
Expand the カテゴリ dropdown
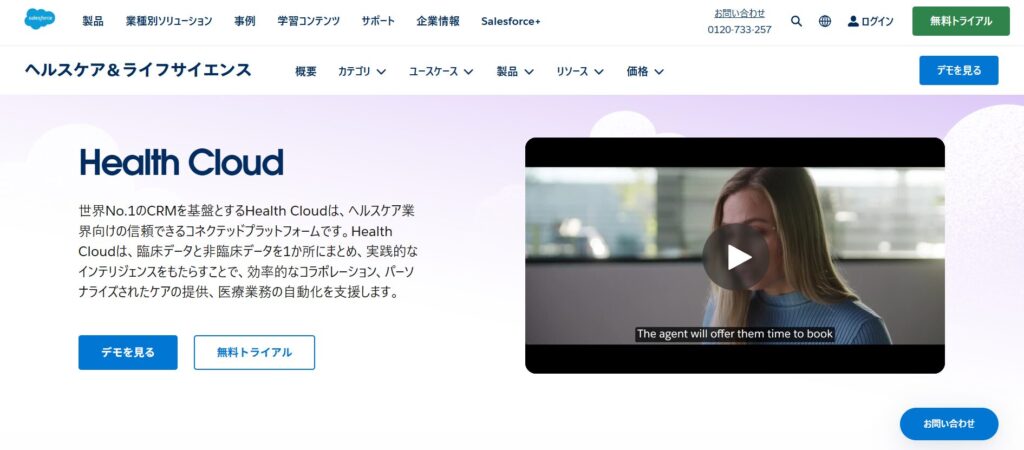pyautogui.click(x=362, y=71)
